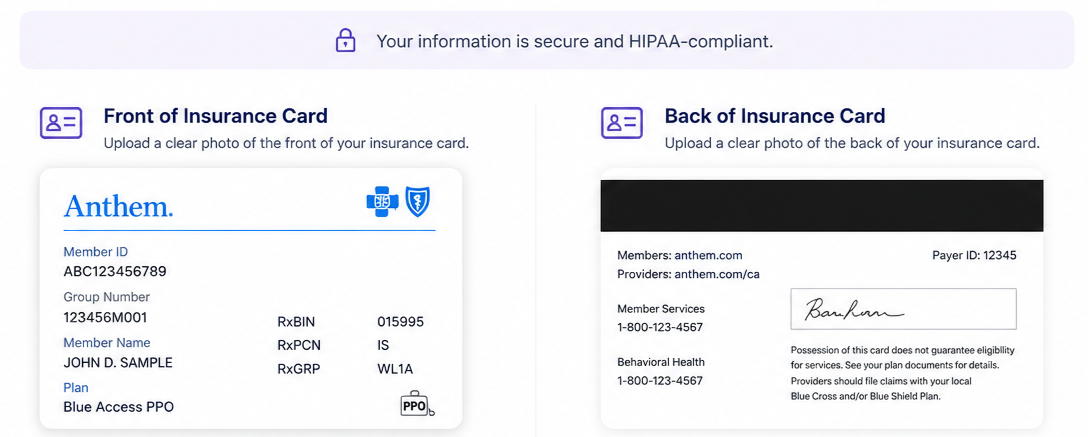
Task: Click the black magnetic stripe
Action: coord(822,206)
